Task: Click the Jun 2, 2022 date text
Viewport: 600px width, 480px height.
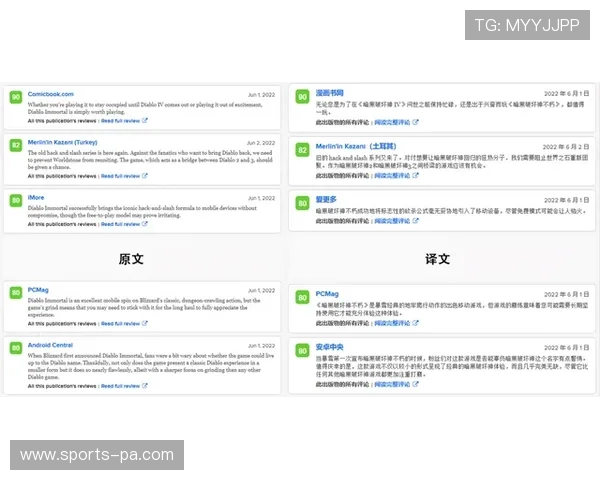Action: click(x=261, y=143)
